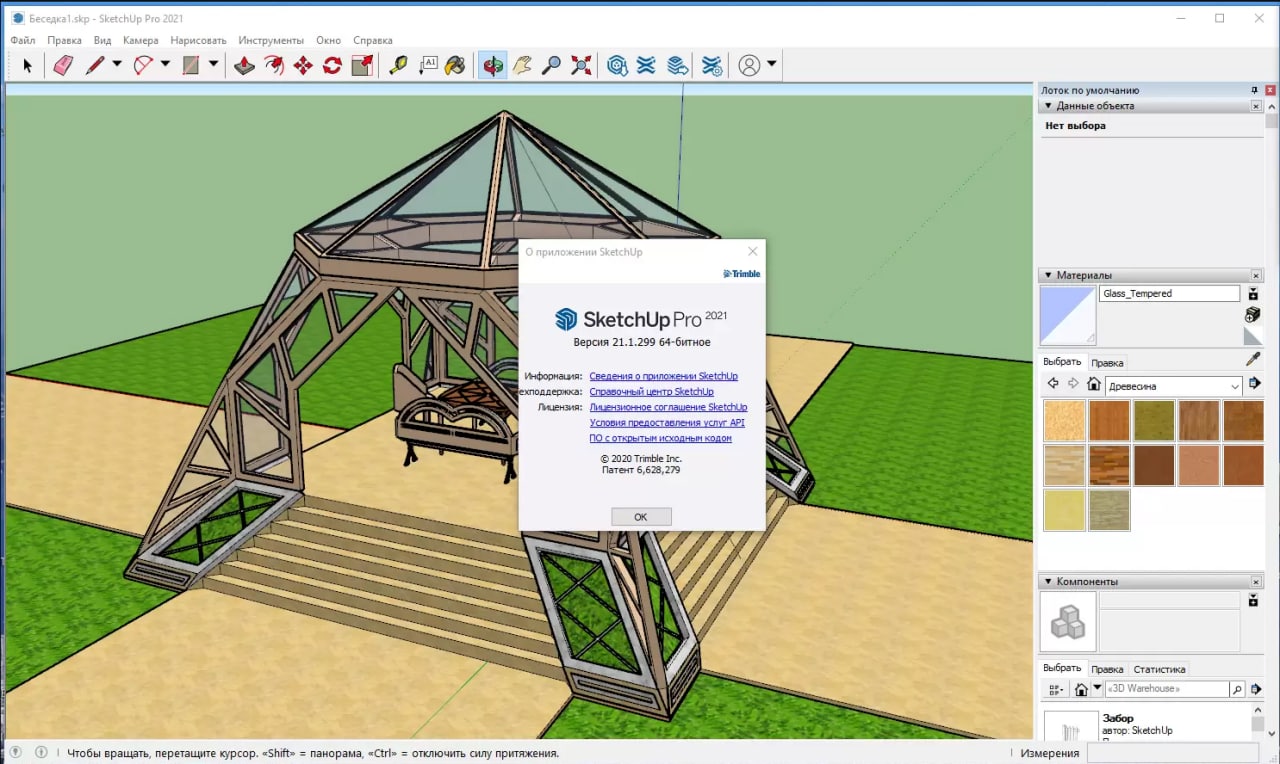Go back in Materials browser
The width and height of the screenshot is (1280, 764).
pyautogui.click(x=1053, y=384)
